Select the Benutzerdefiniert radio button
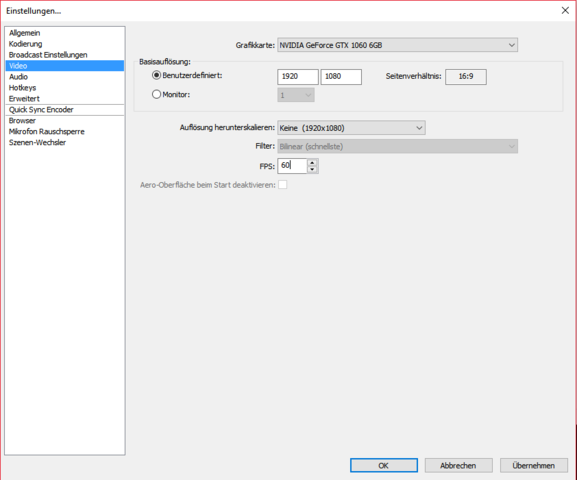The image size is (577, 480). 156,75
